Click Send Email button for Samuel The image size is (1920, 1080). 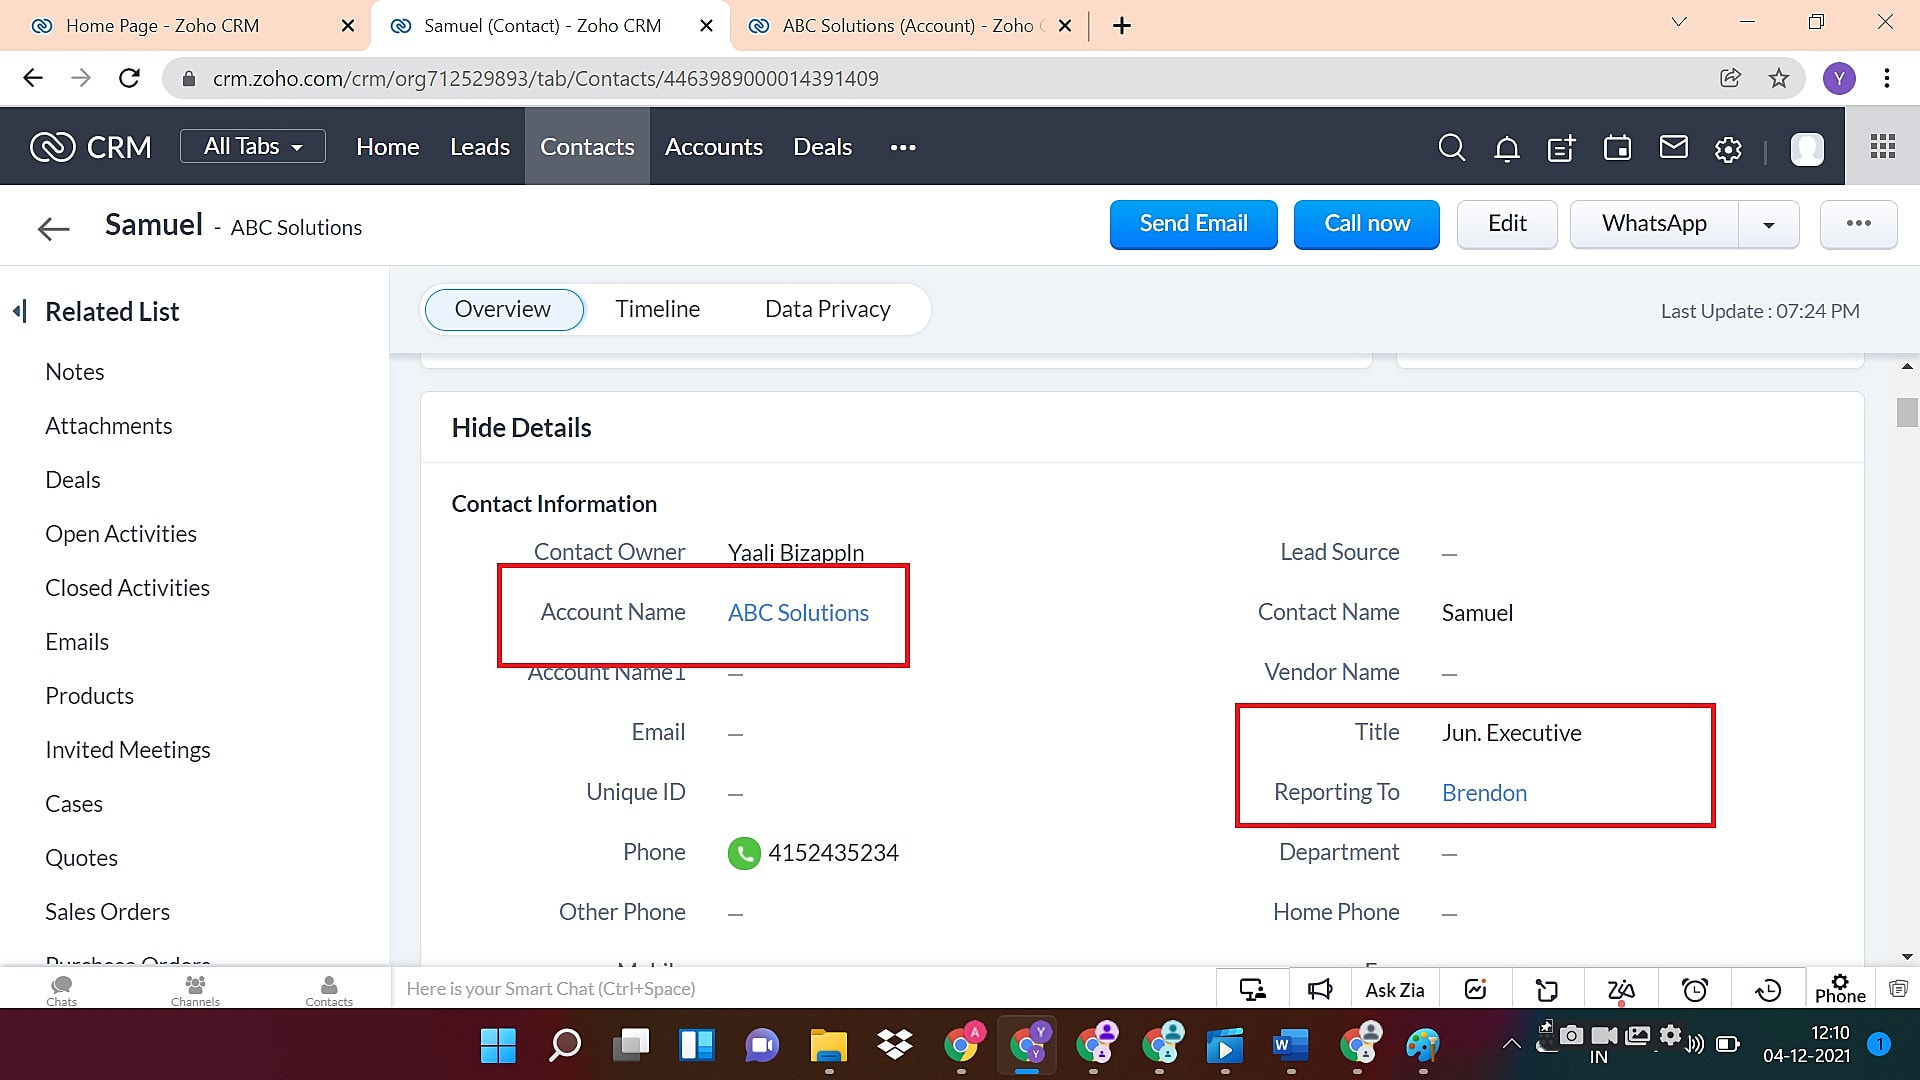point(1193,223)
